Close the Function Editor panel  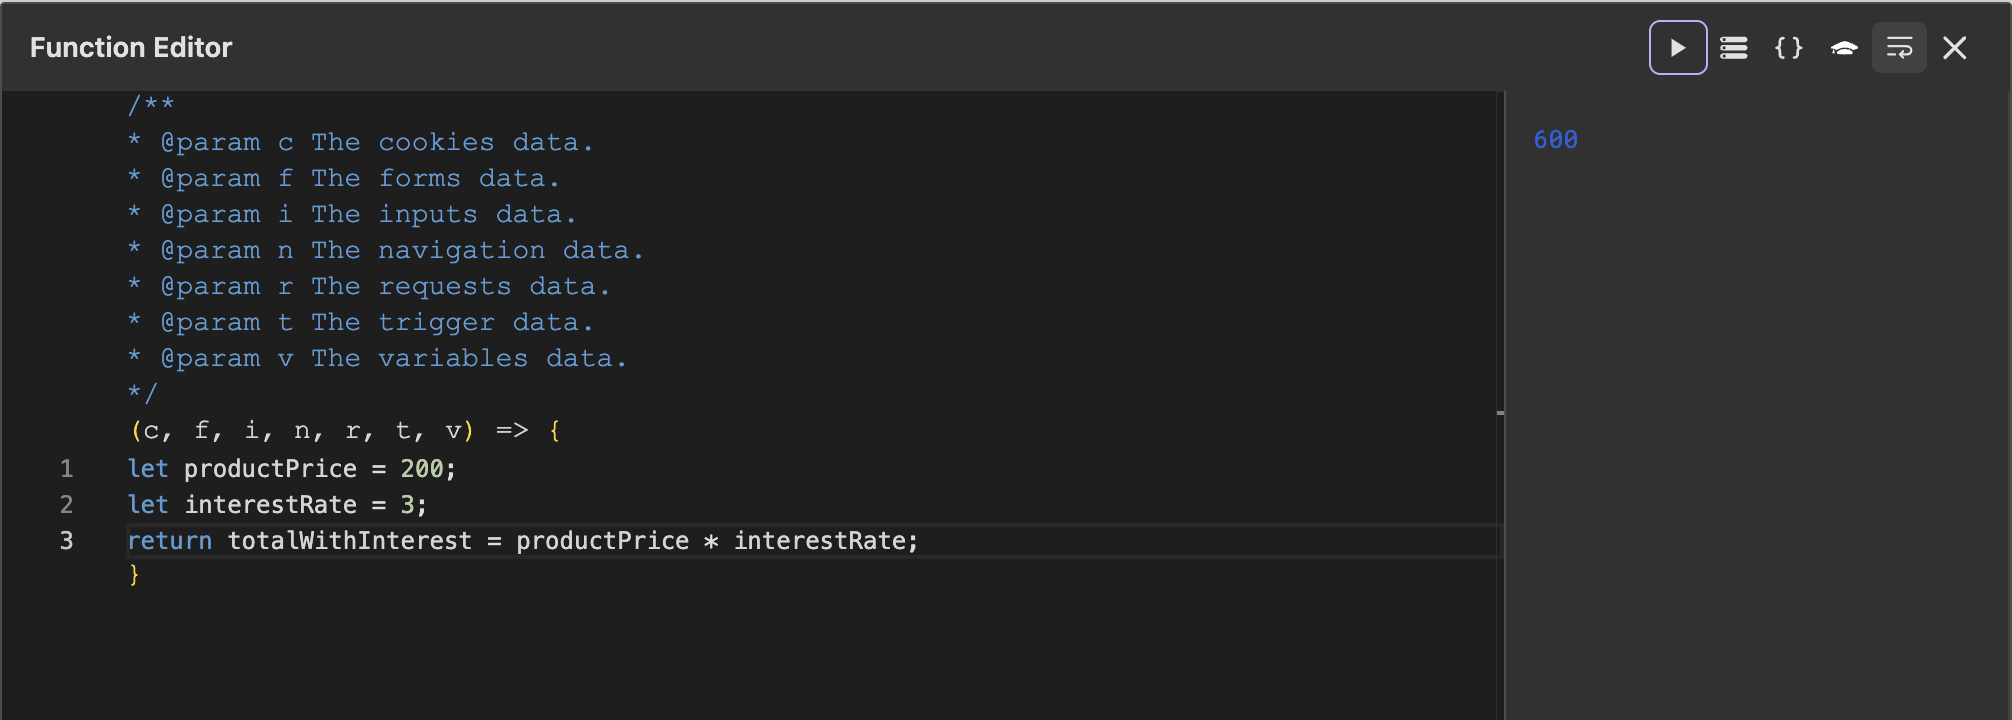(x=1955, y=48)
